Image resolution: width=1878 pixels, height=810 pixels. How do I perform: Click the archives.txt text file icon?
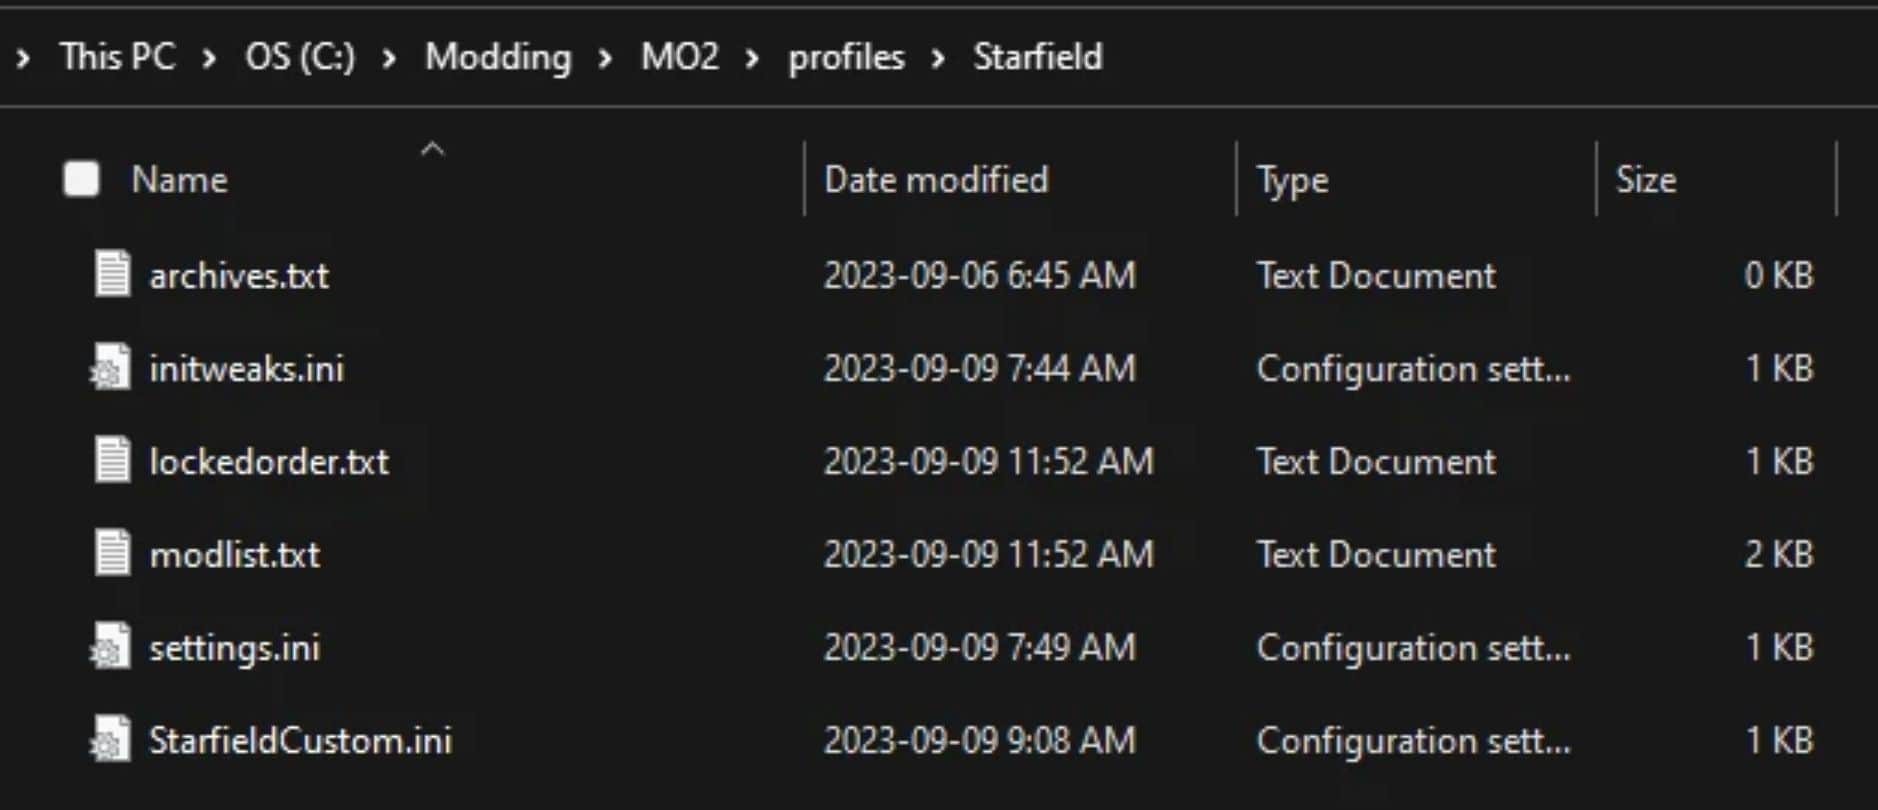coord(112,275)
